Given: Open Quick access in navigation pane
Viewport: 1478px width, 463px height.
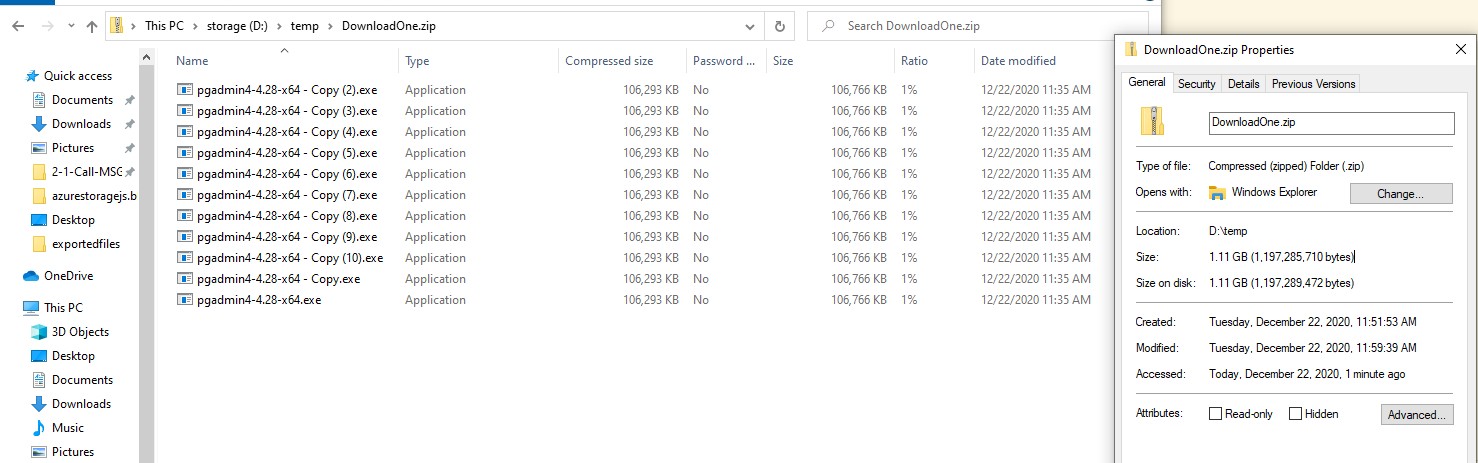Looking at the screenshot, I should (78, 76).
